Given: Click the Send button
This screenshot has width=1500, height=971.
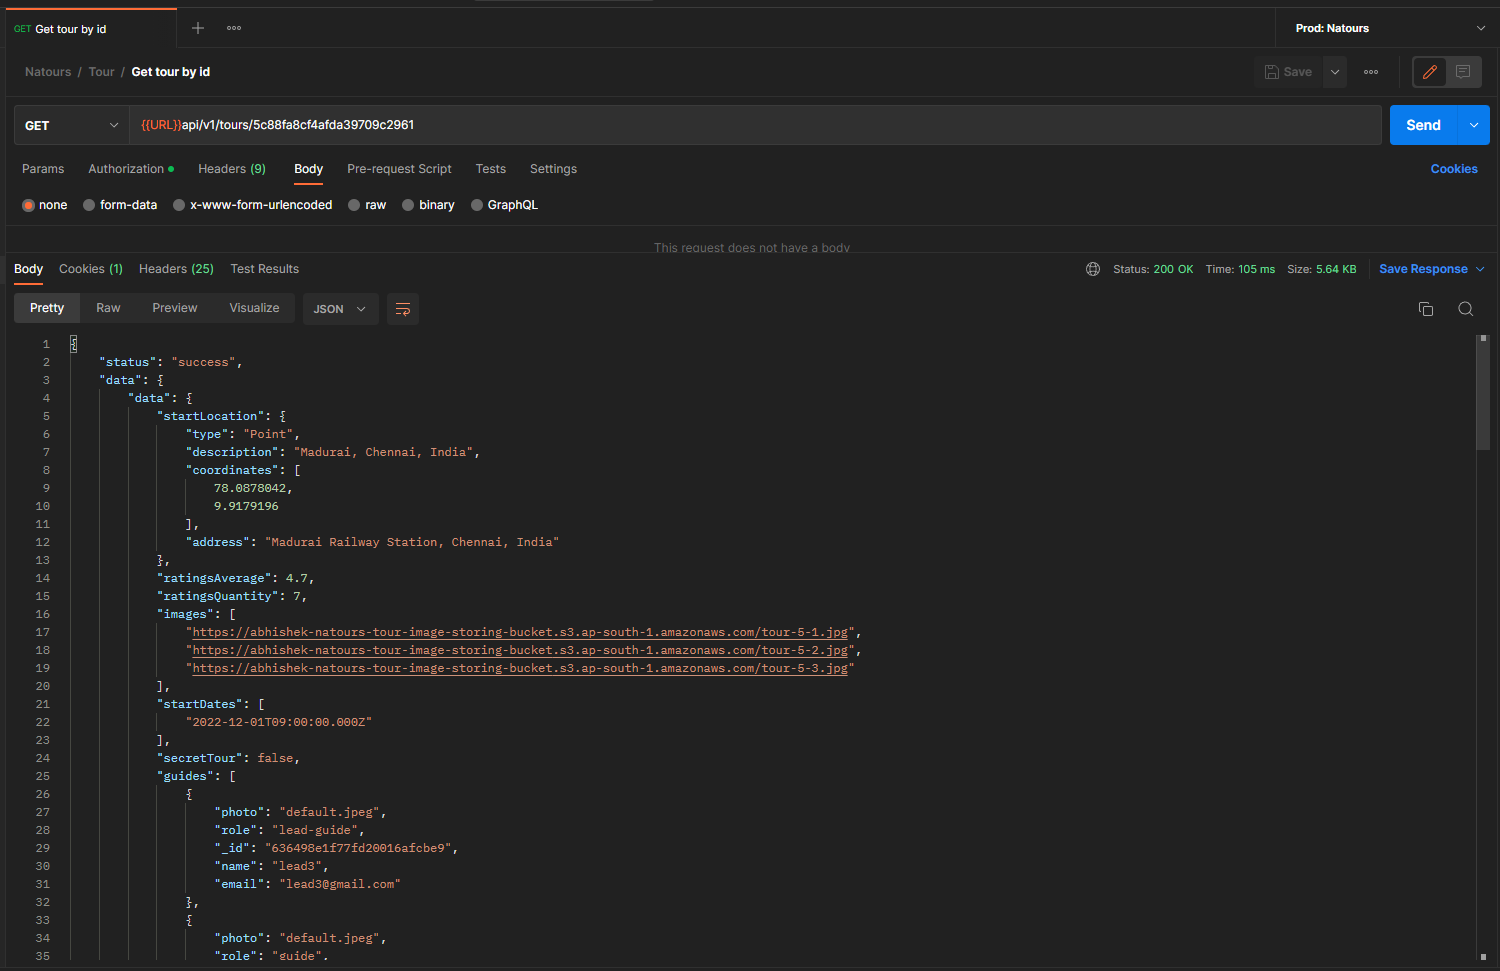Looking at the screenshot, I should tap(1422, 125).
